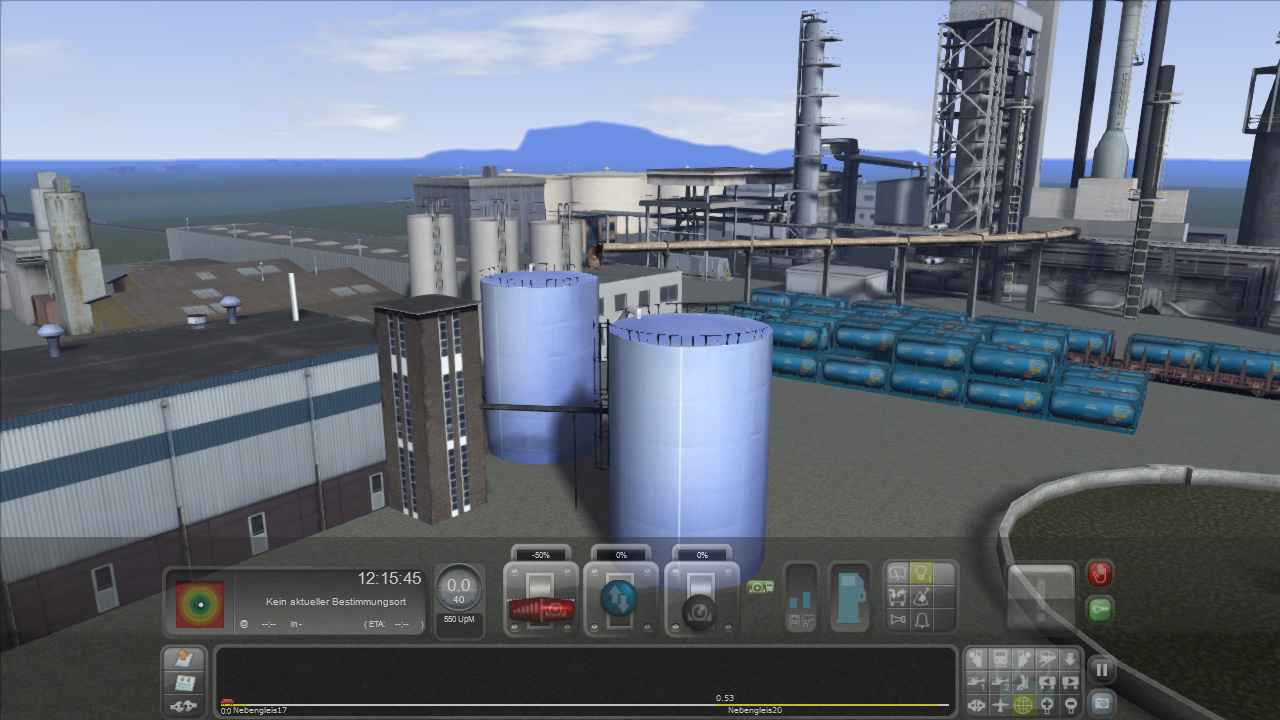Switch to trackside camera view
The image size is (1280, 720).
1046,659
